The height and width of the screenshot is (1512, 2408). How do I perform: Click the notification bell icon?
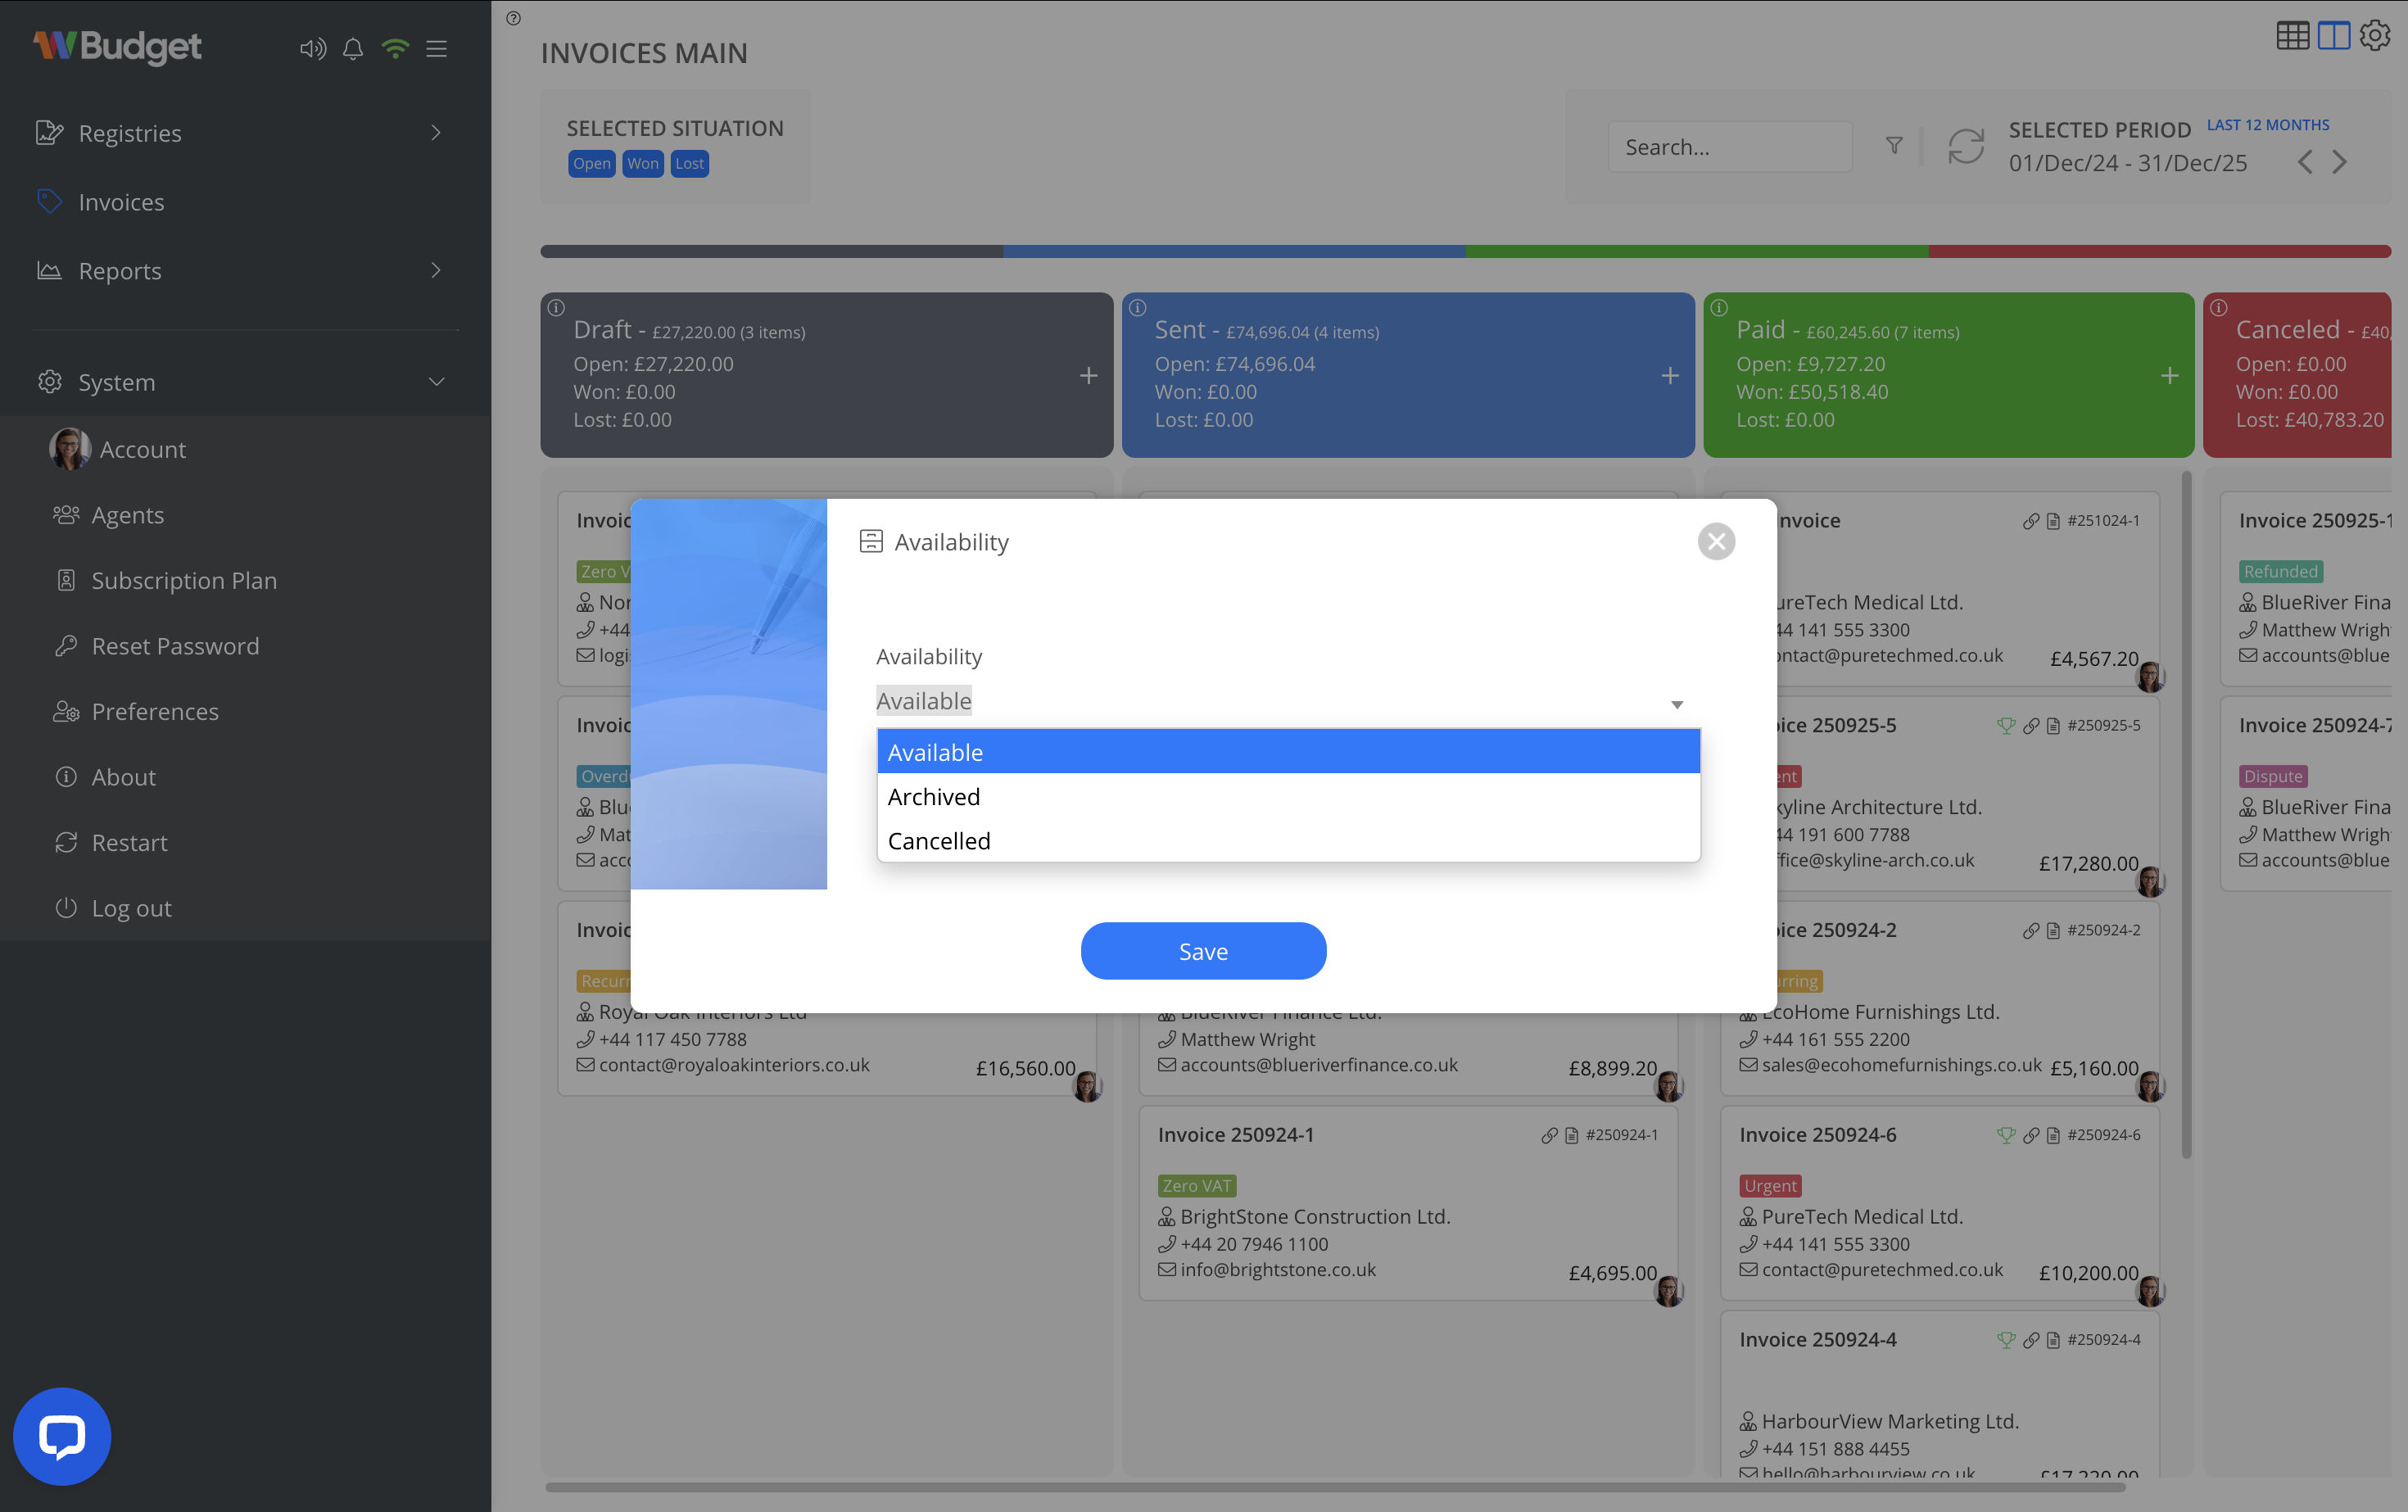click(x=352, y=48)
